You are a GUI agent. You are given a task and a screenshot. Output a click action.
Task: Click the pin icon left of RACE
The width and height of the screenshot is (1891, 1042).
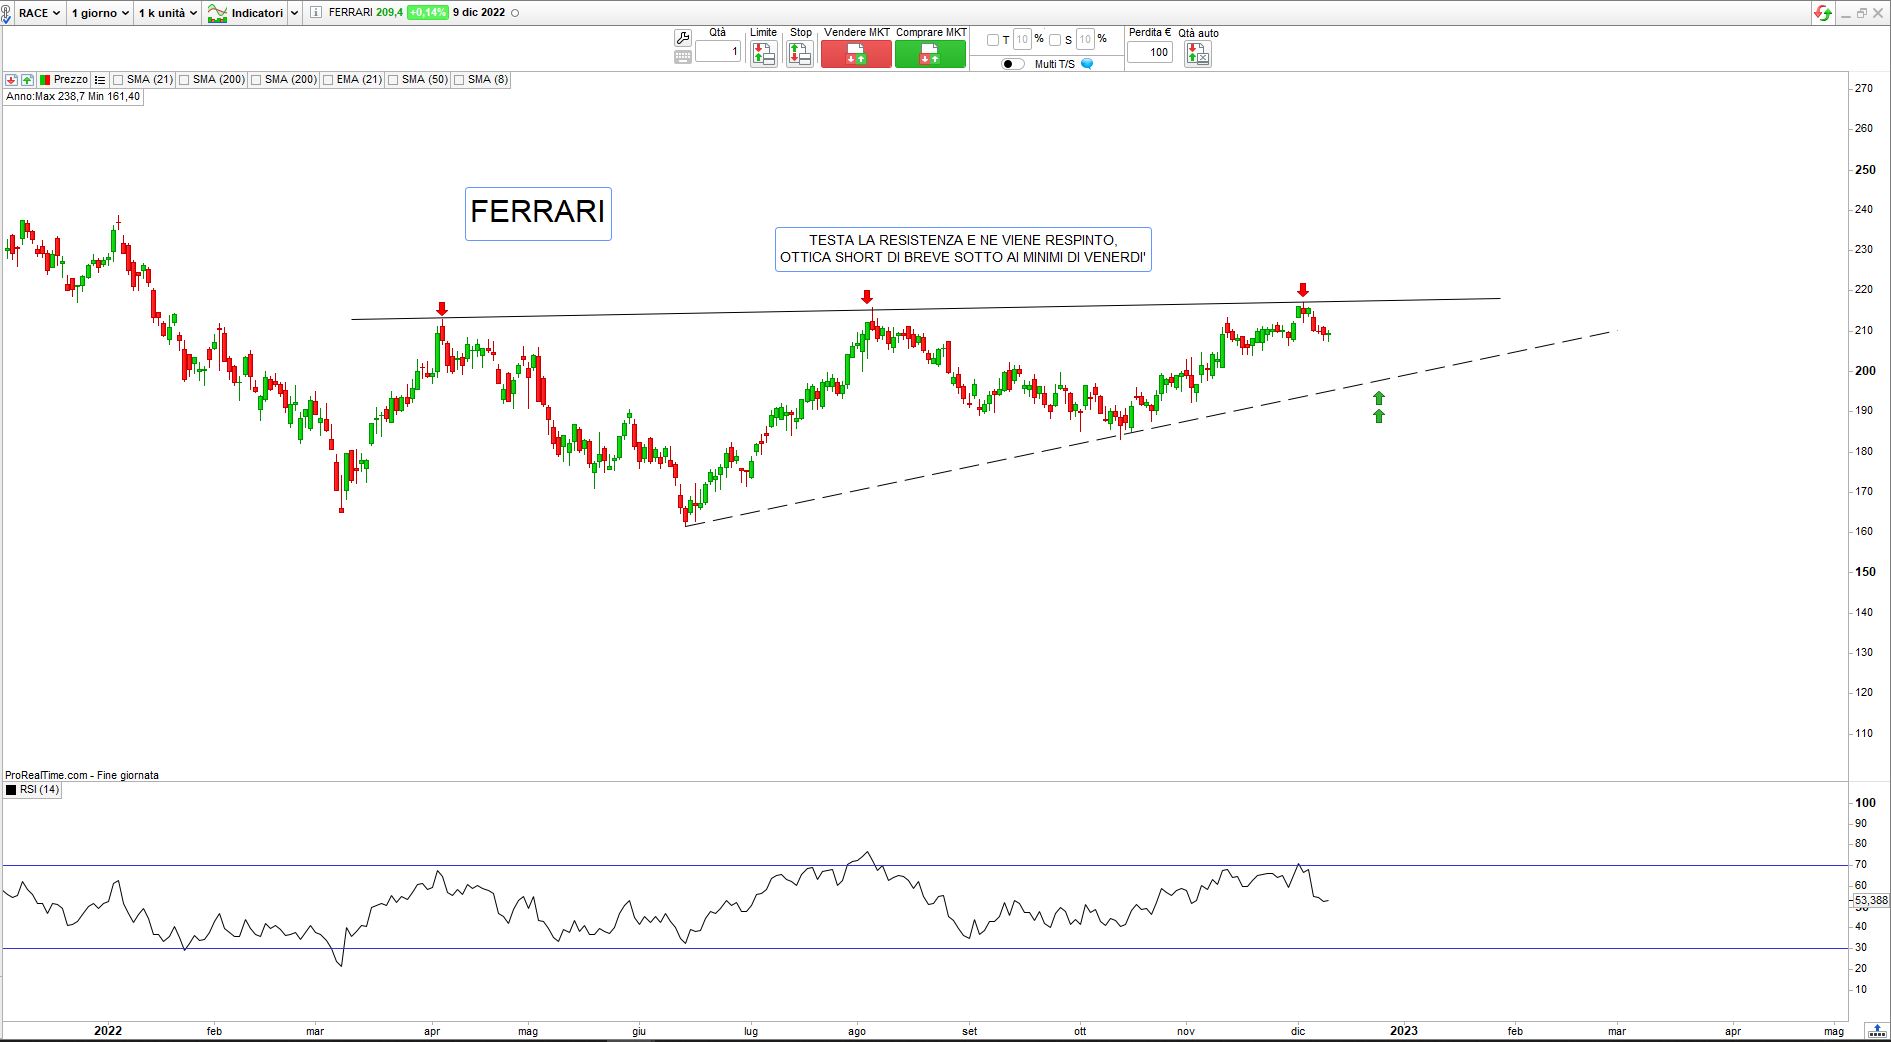click(x=8, y=13)
